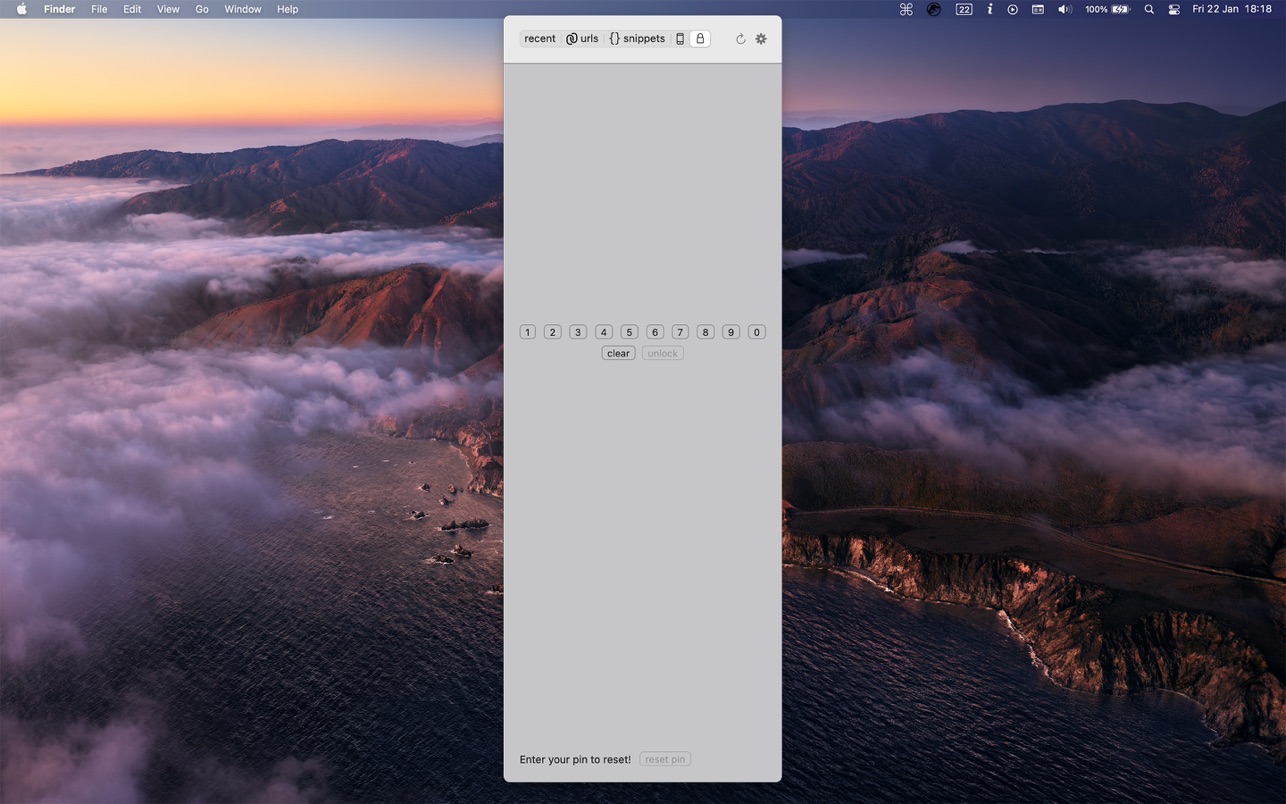Click the circled play menu bar icon
The width and height of the screenshot is (1286, 804).
click(x=1013, y=9)
